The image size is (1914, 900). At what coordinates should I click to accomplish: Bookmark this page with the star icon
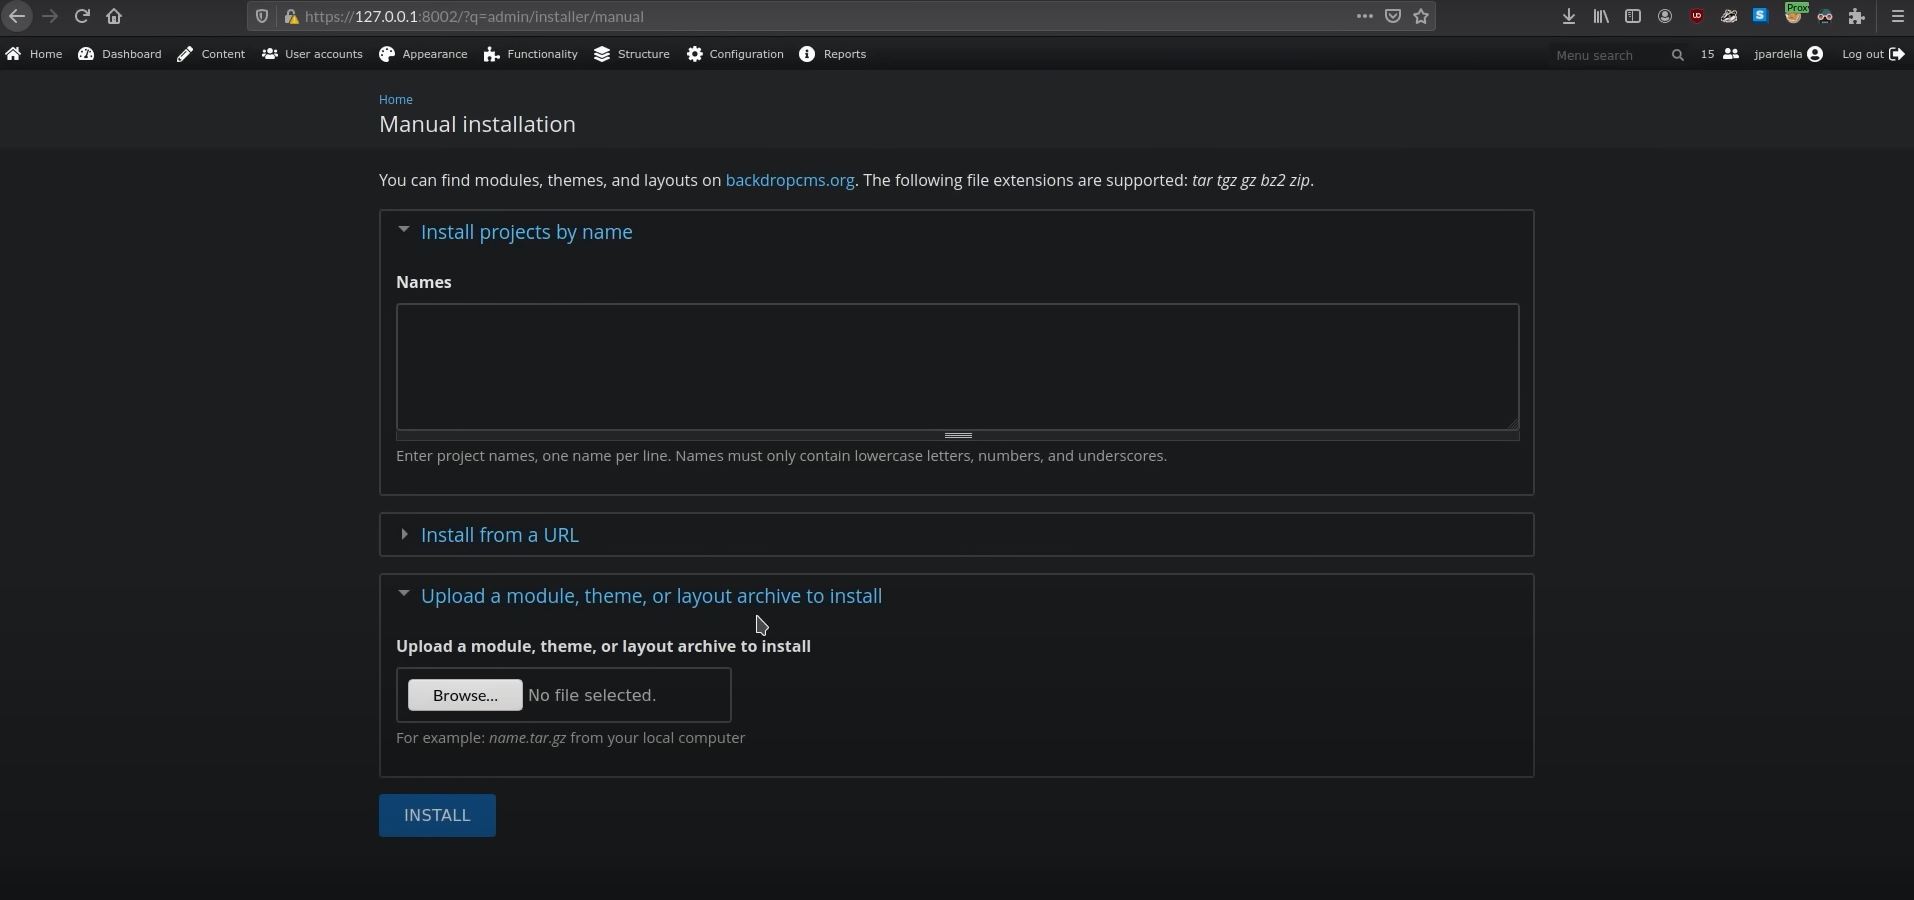click(x=1421, y=16)
